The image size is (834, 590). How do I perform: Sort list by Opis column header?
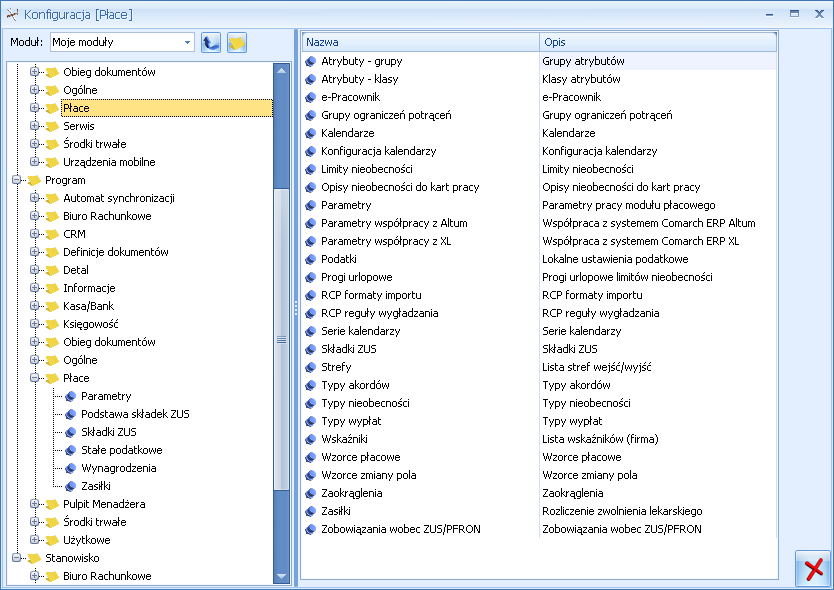658,42
